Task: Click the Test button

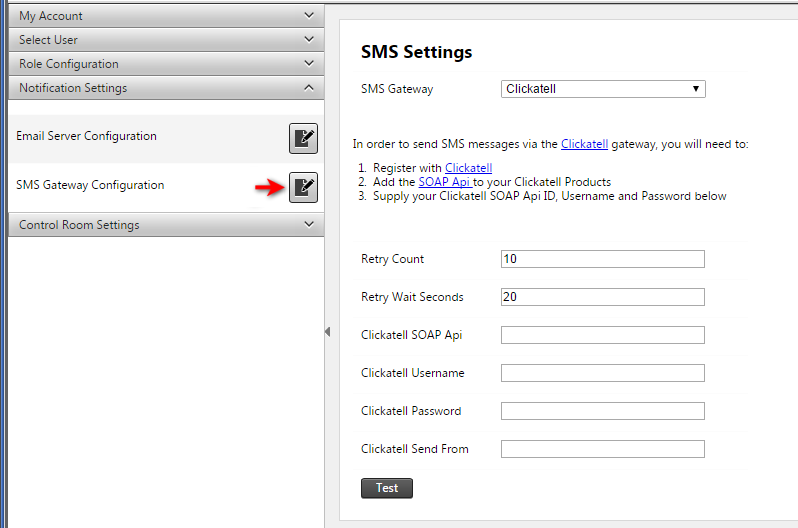Action: pyautogui.click(x=386, y=488)
